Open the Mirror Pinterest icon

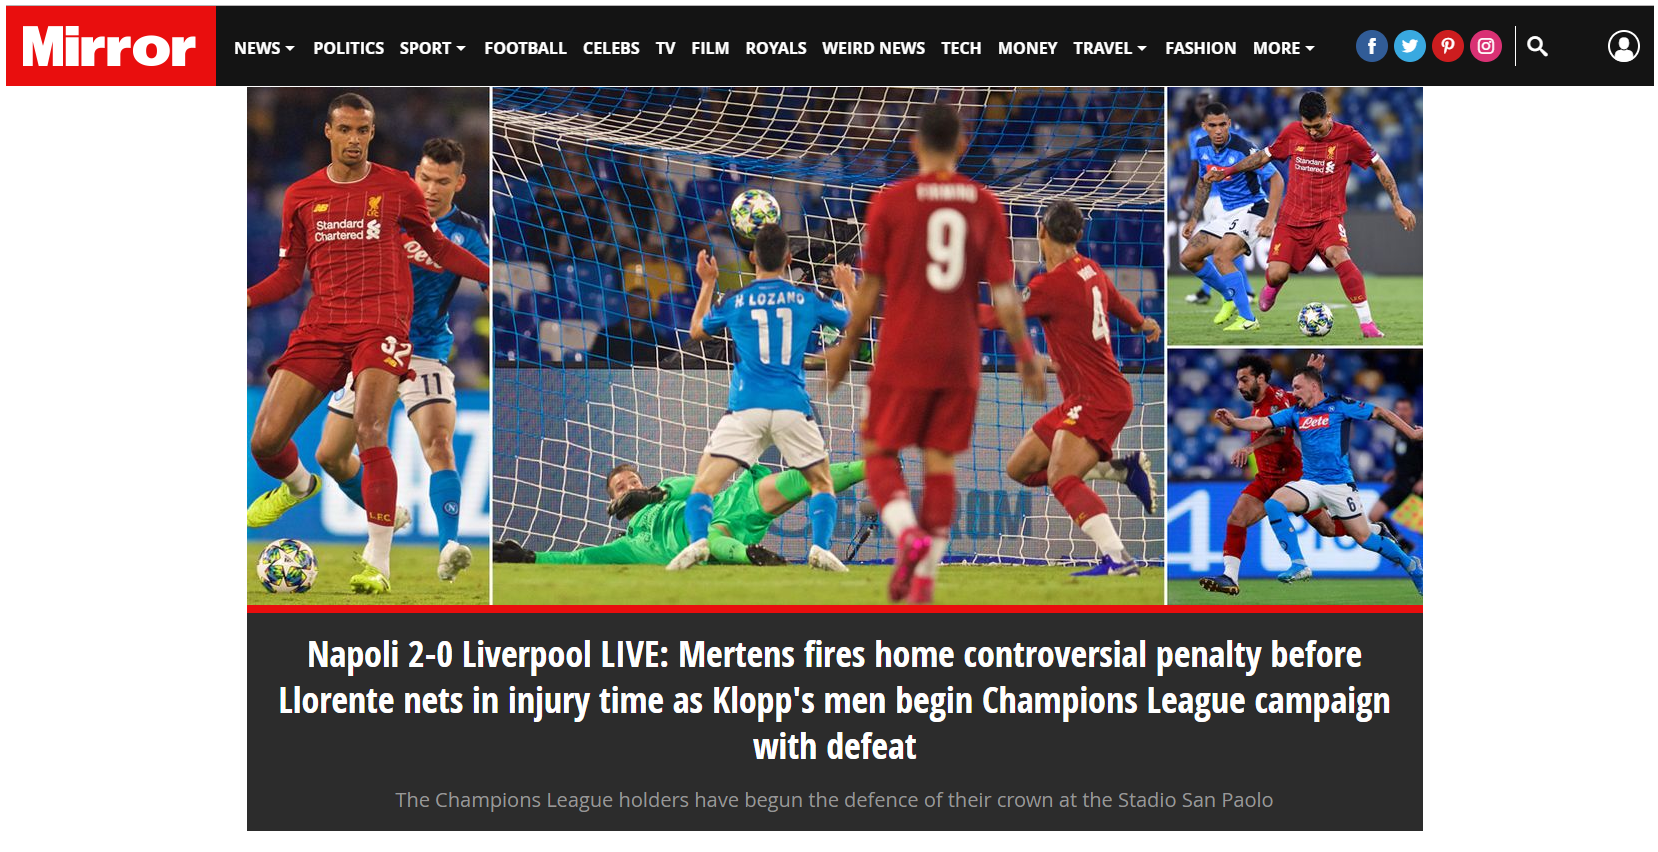pyautogui.click(x=1447, y=46)
